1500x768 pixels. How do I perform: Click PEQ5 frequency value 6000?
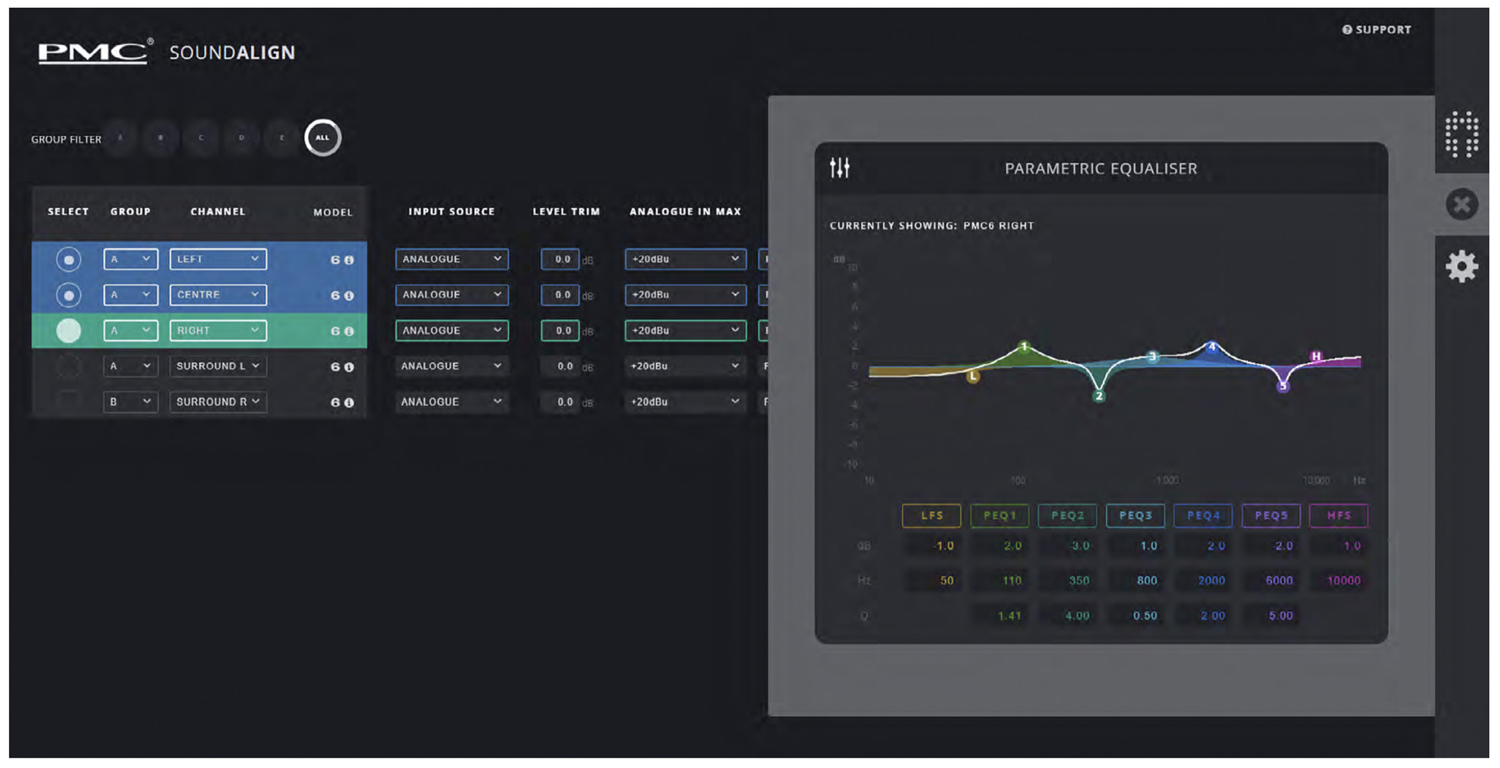pyautogui.click(x=1272, y=580)
